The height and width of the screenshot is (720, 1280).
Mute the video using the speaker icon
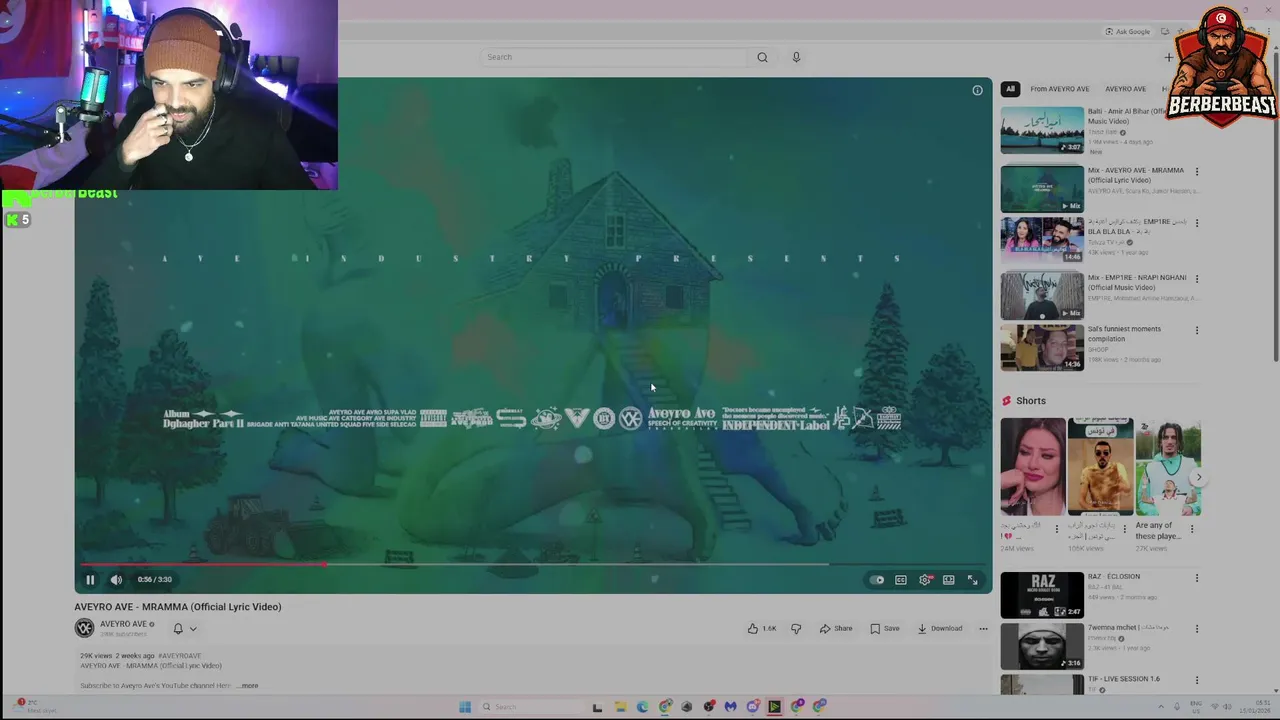coord(116,580)
